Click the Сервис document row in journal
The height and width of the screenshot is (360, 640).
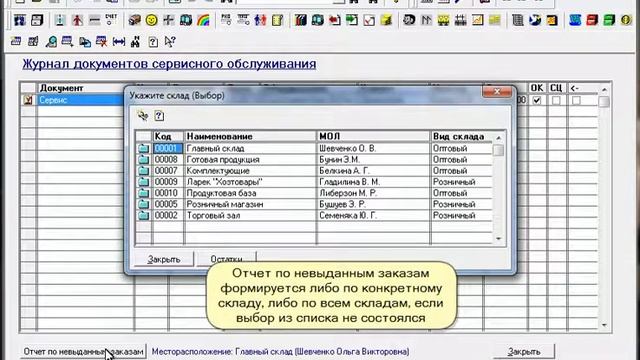coord(80,100)
